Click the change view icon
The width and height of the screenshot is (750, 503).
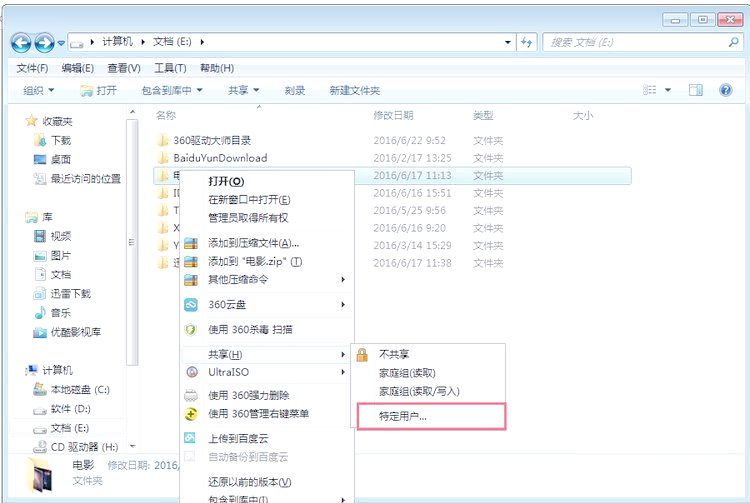click(650, 90)
